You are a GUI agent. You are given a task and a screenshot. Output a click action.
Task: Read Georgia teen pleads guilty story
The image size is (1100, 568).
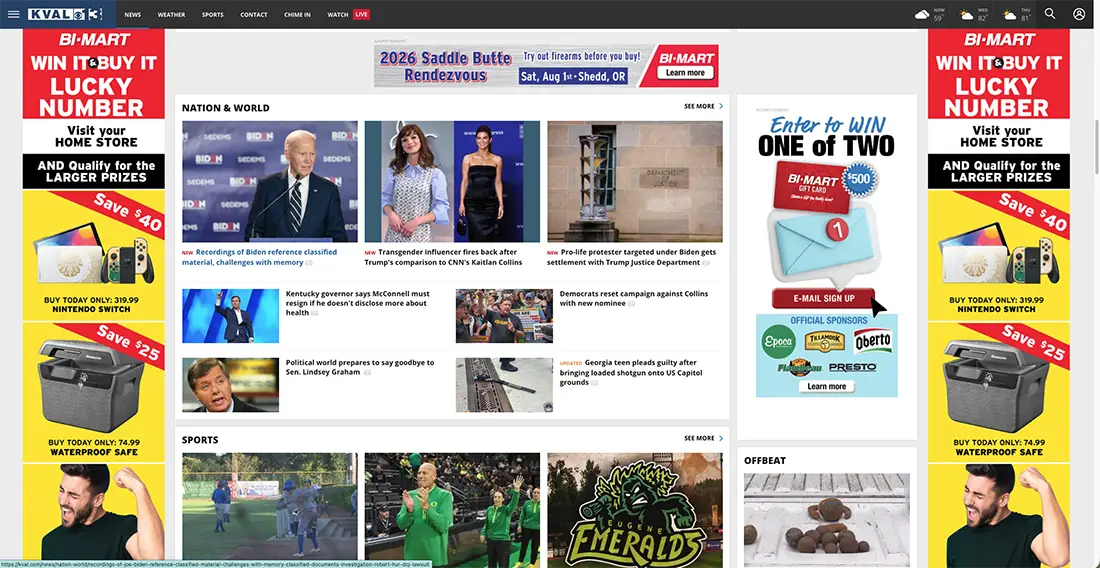(x=631, y=372)
